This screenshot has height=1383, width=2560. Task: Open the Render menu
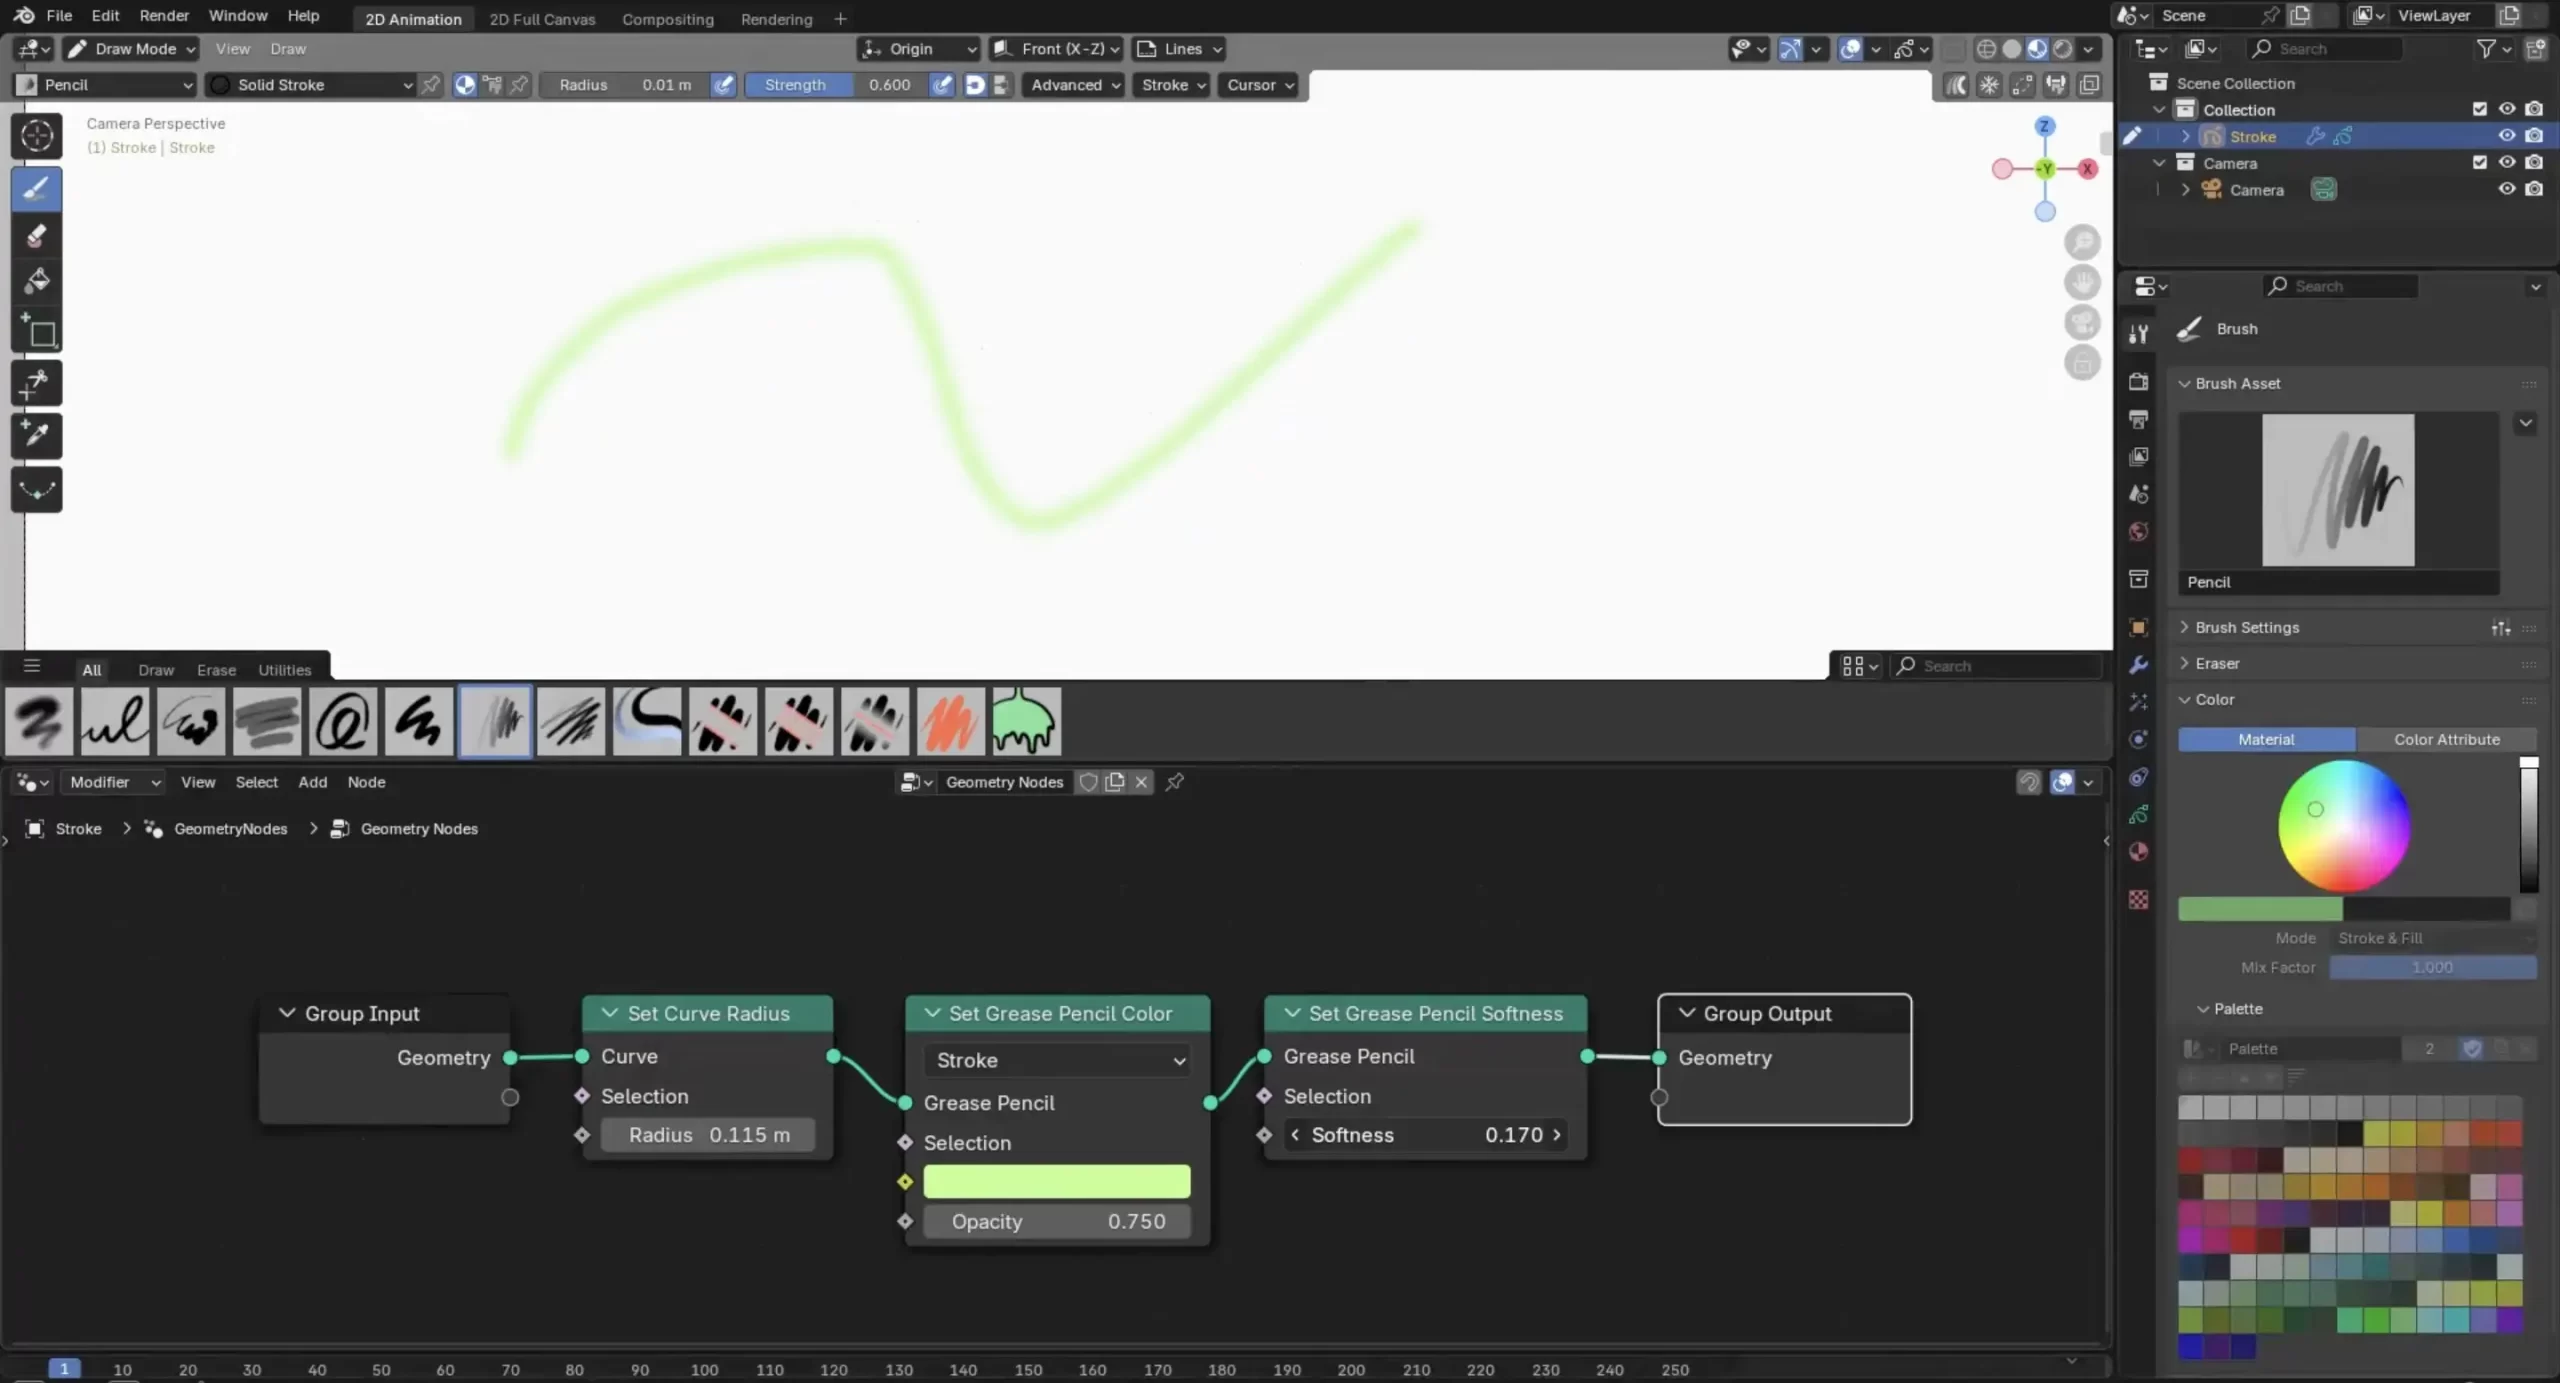[164, 15]
